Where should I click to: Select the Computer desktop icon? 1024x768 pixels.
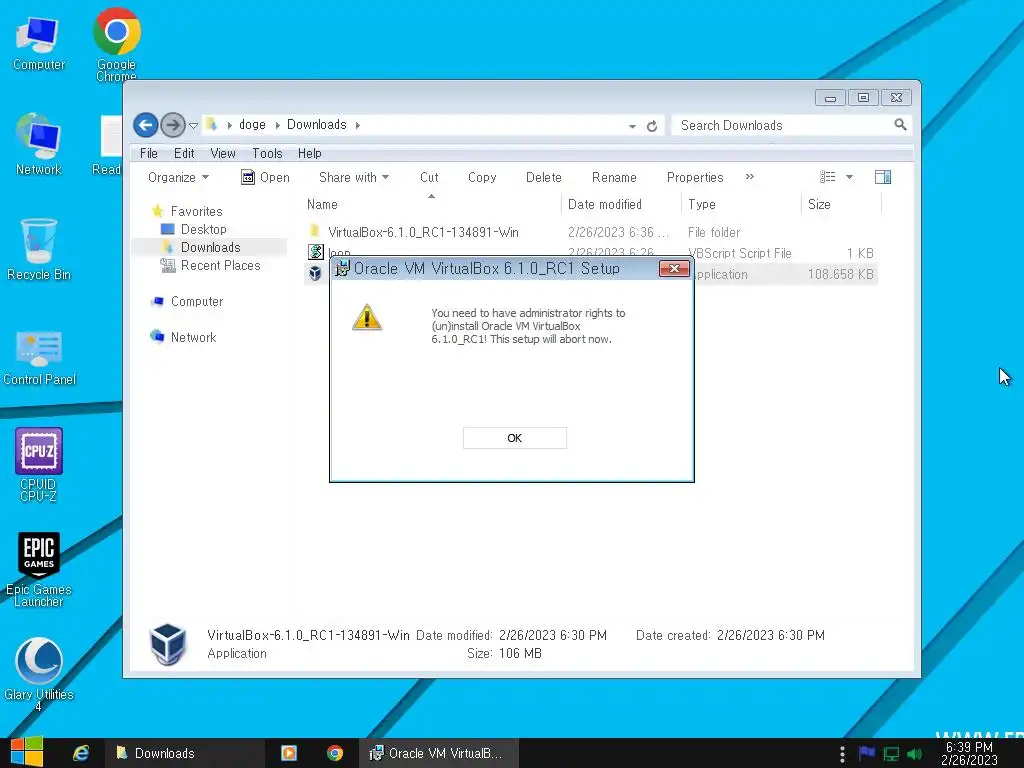click(39, 44)
